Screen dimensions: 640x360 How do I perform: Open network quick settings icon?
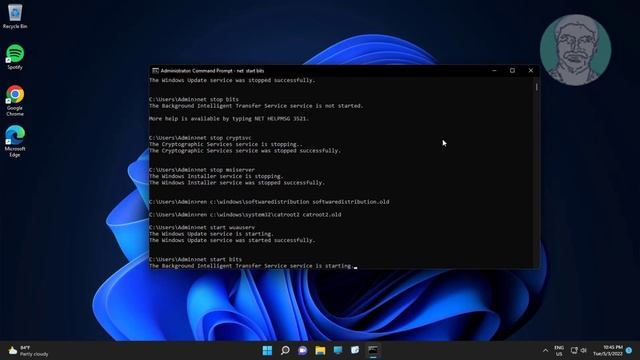click(574, 350)
